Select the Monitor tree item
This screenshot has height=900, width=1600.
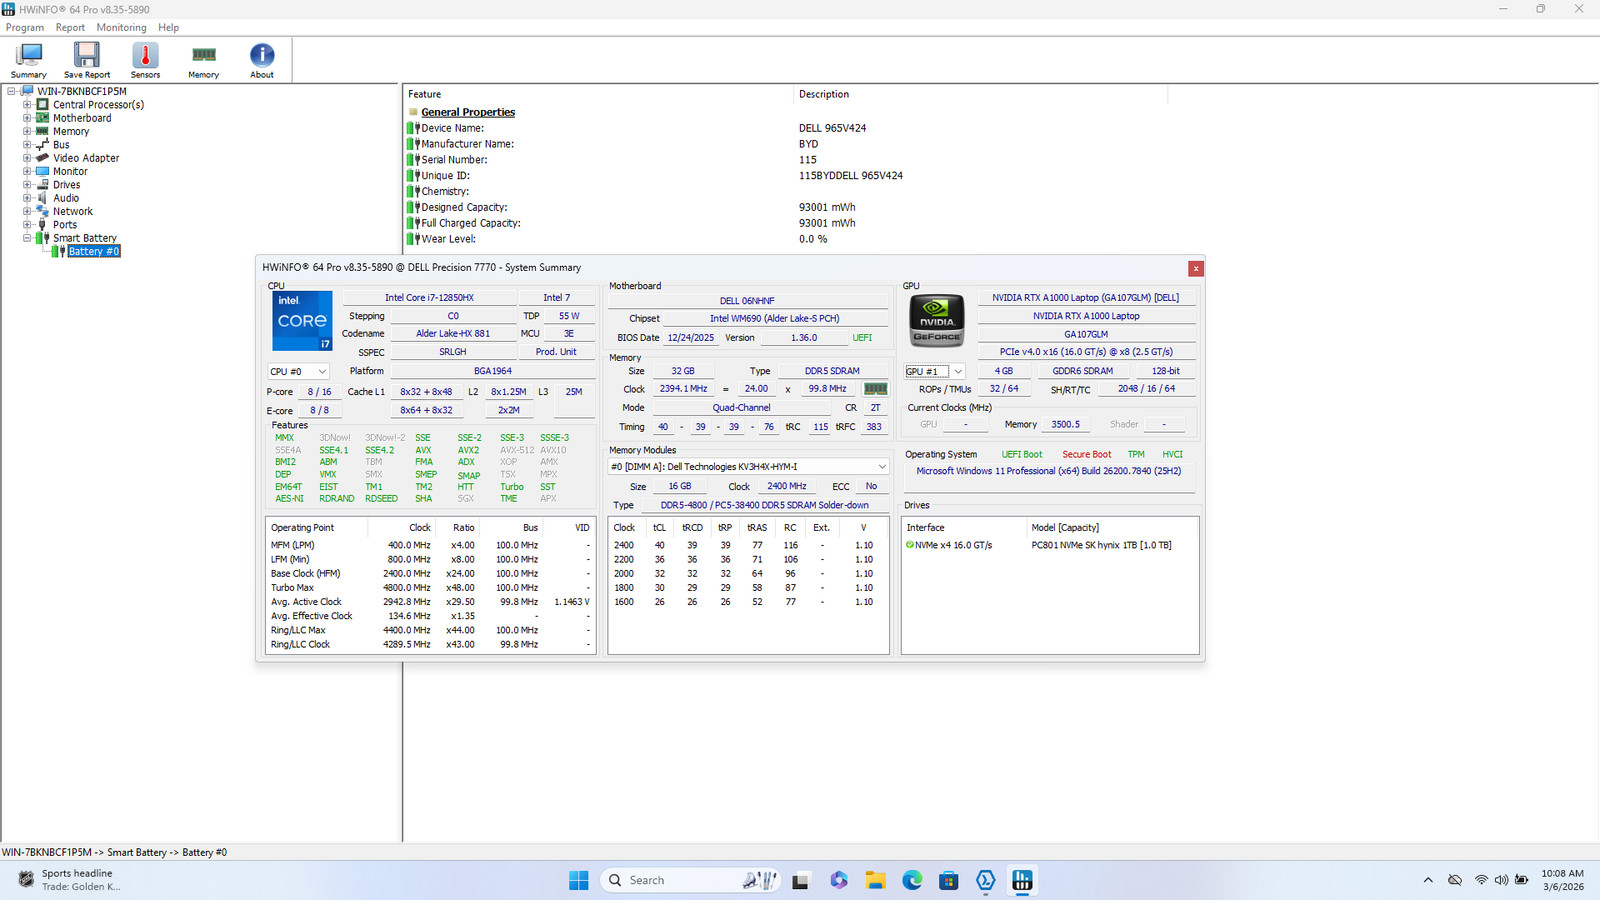pyautogui.click(x=70, y=171)
